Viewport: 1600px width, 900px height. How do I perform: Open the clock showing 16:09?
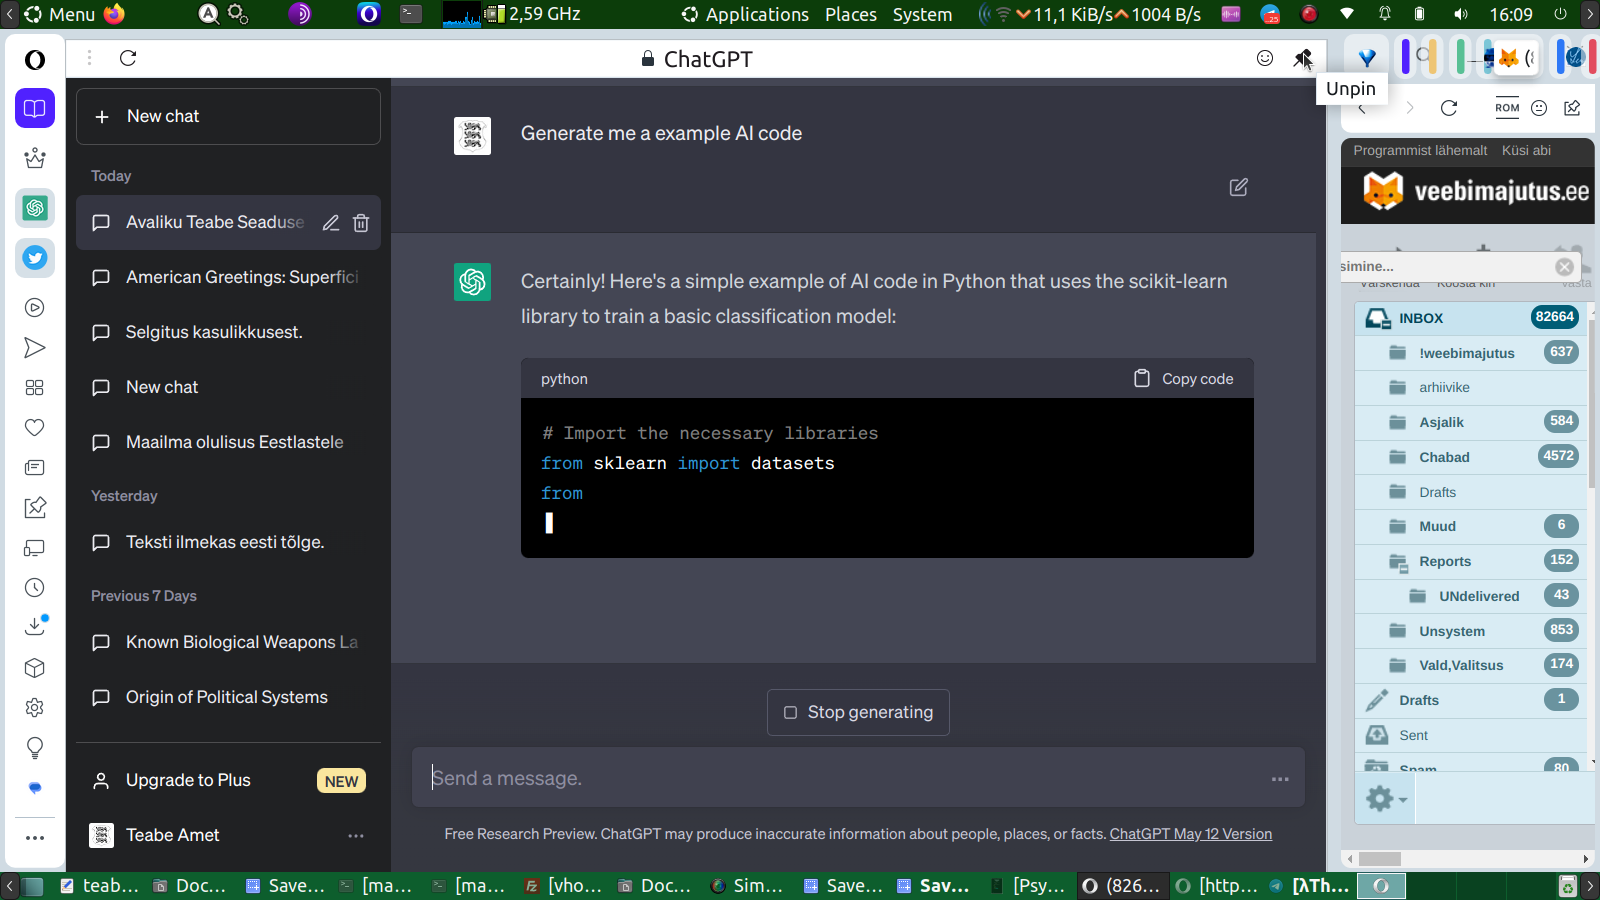pyautogui.click(x=1511, y=14)
